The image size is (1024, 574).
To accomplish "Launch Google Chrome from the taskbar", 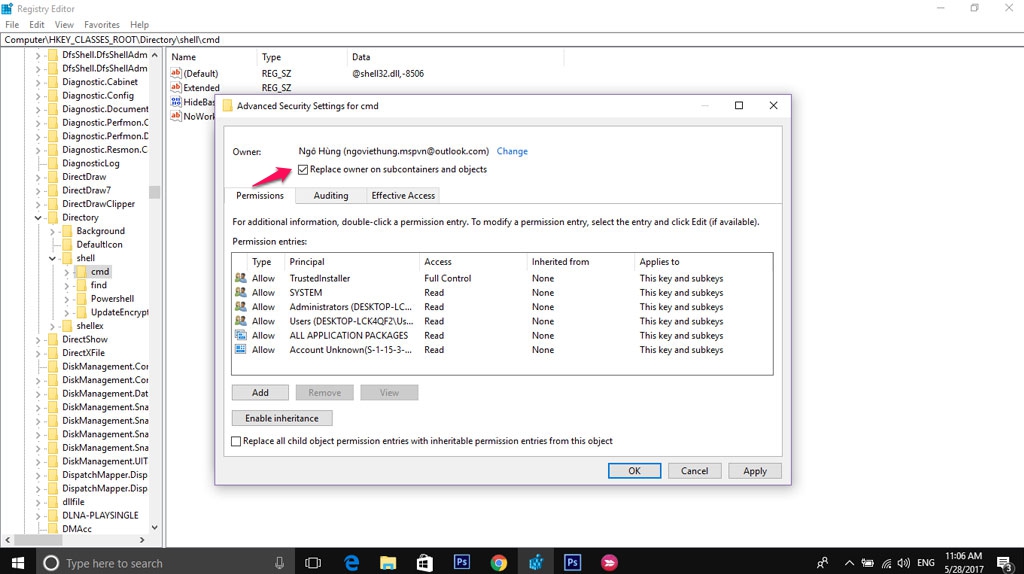I will click(x=499, y=563).
